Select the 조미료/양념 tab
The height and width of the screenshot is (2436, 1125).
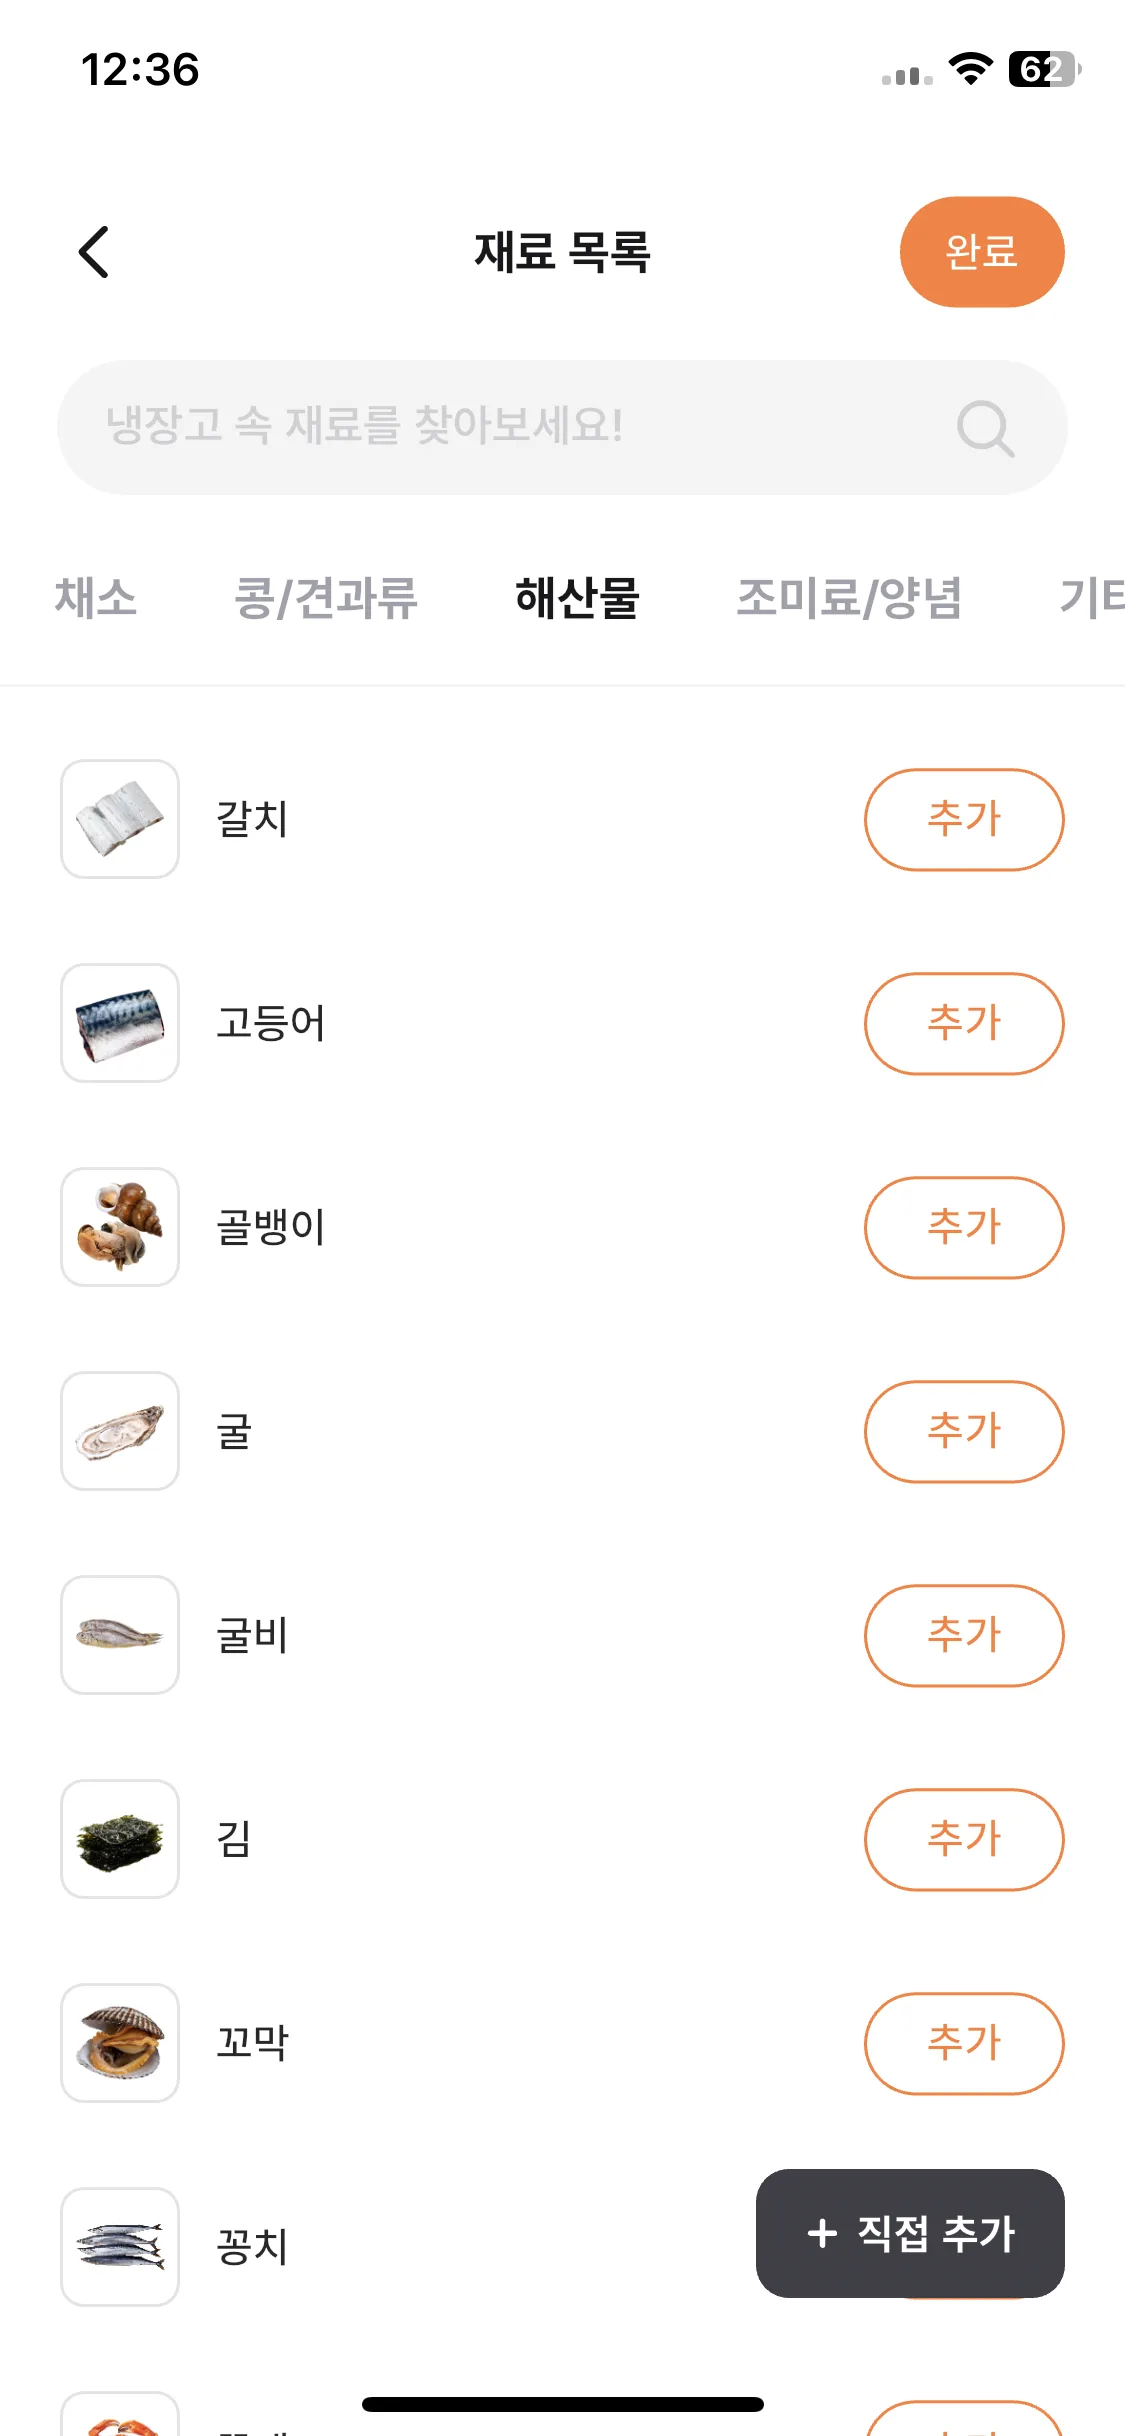[x=849, y=598]
